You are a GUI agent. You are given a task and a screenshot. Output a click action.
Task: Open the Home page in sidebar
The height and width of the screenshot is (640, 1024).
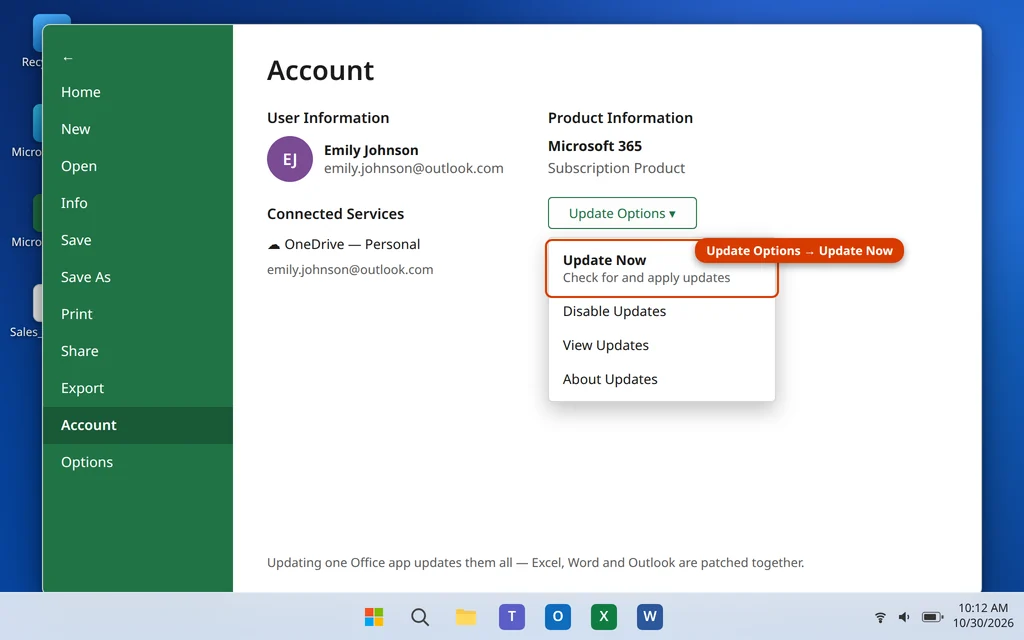tap(138, 92)
